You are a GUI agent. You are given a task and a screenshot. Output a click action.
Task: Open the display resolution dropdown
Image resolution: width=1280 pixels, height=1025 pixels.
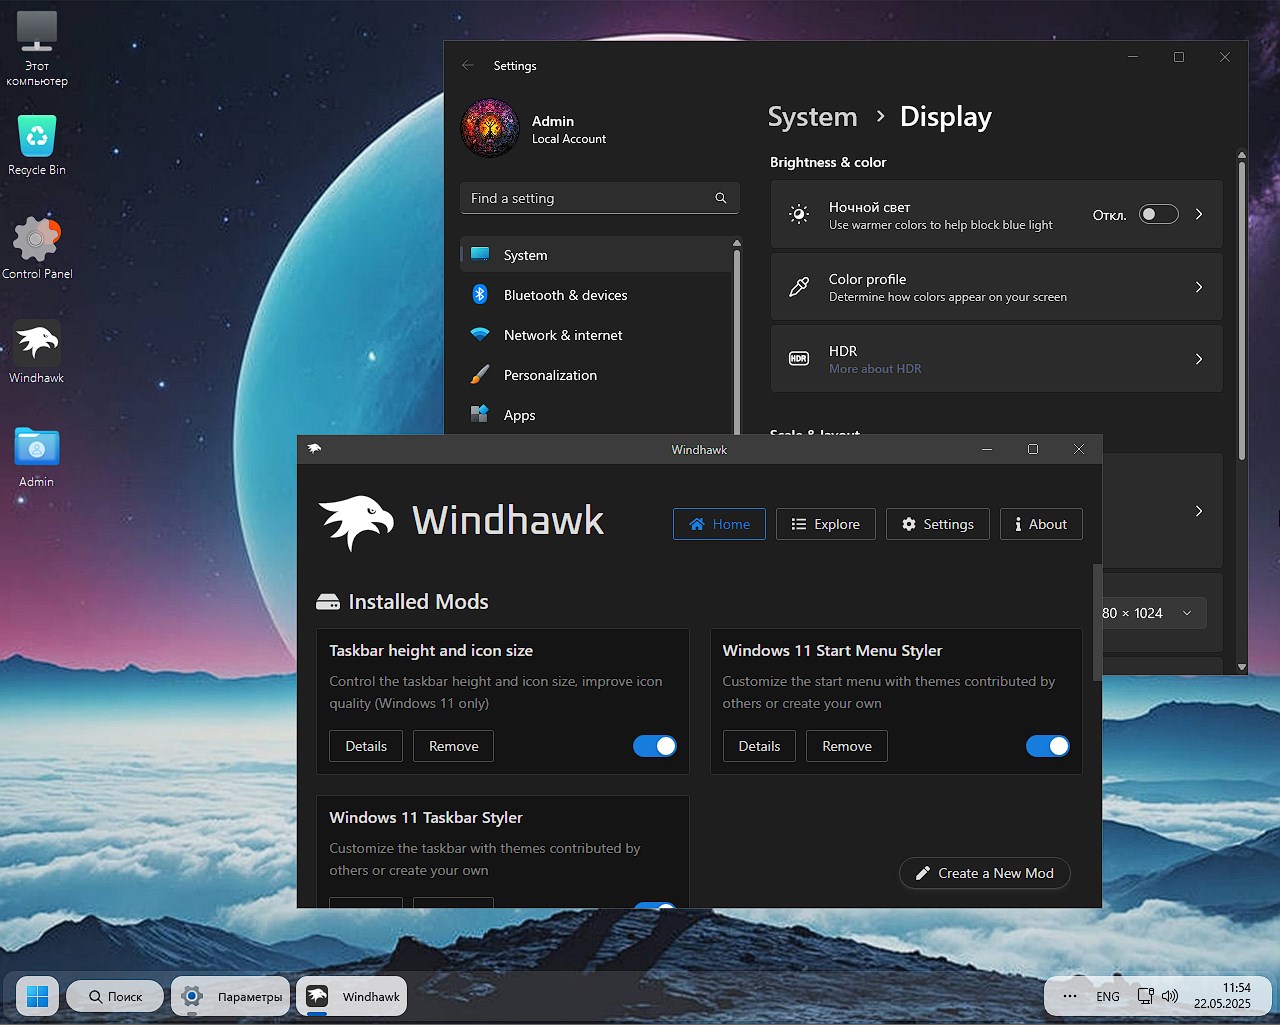(1153, 613)
